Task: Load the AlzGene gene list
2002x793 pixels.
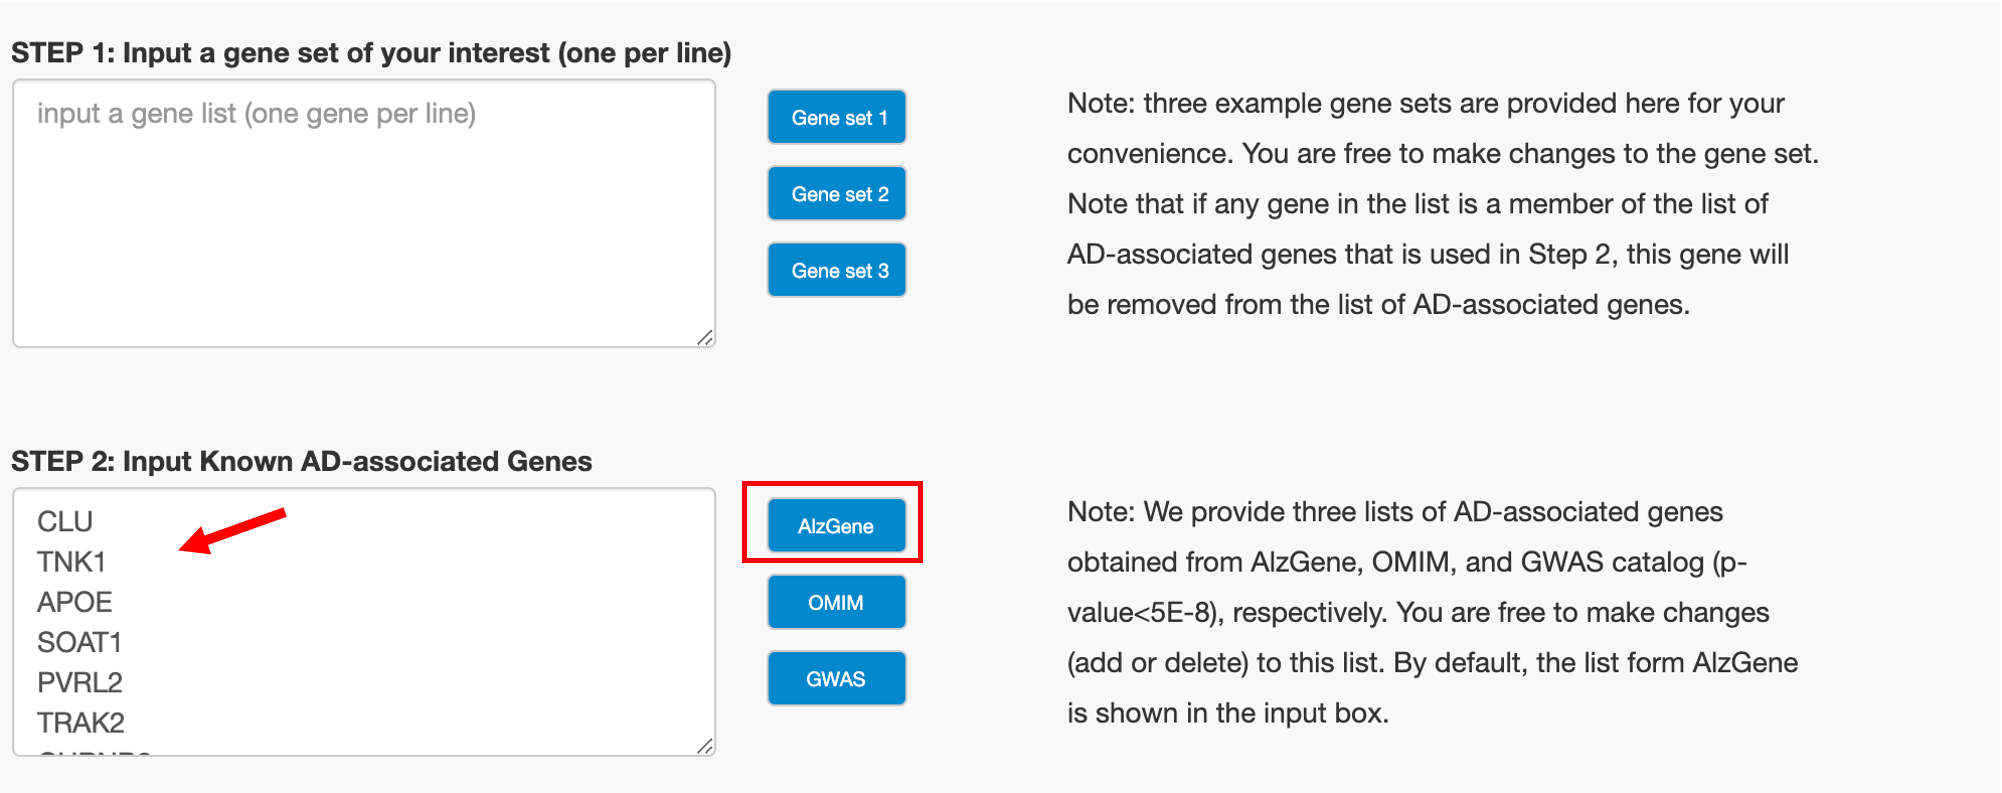Action: tap(837, 526)
